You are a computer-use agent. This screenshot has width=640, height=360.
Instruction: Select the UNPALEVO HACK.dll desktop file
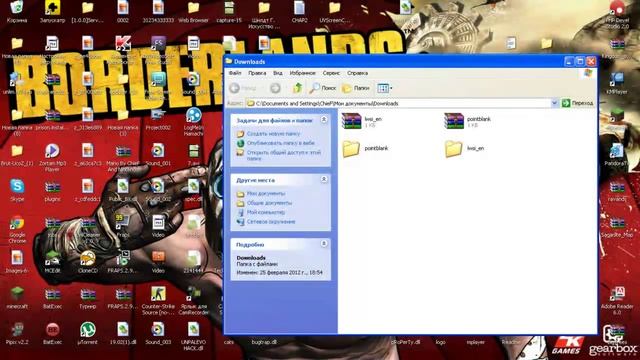193,336
